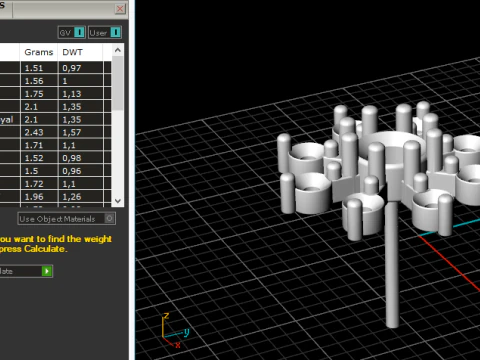Select the 0,98 DWT cell
This screenshot has width=480, height=360.
[x=81, y=158]
